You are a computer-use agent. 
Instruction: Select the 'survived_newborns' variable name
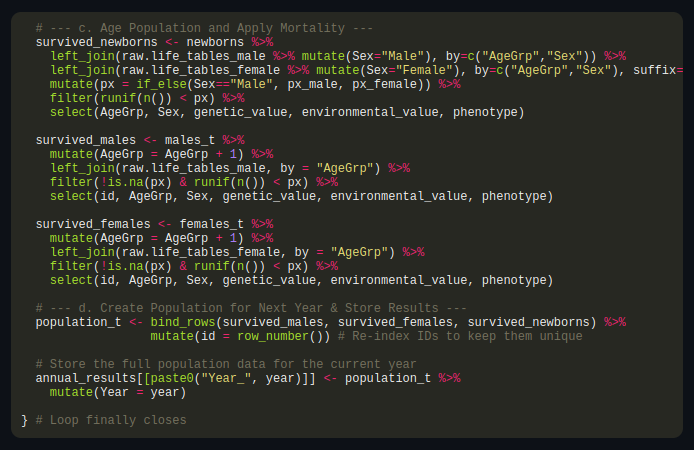[96, 42]
